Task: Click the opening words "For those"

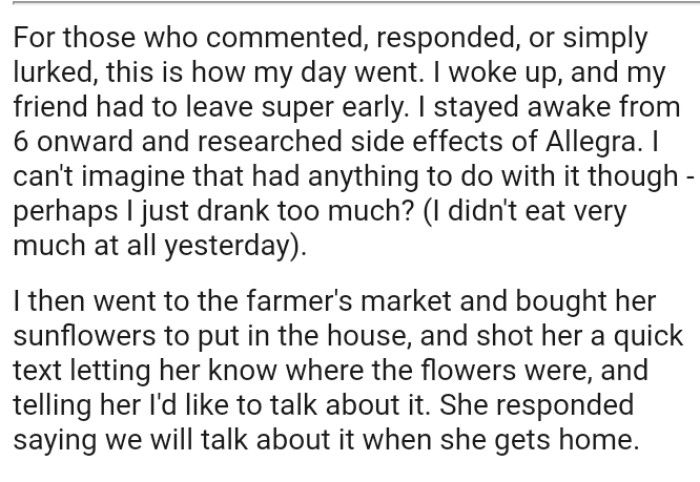Action: (62, 39)
